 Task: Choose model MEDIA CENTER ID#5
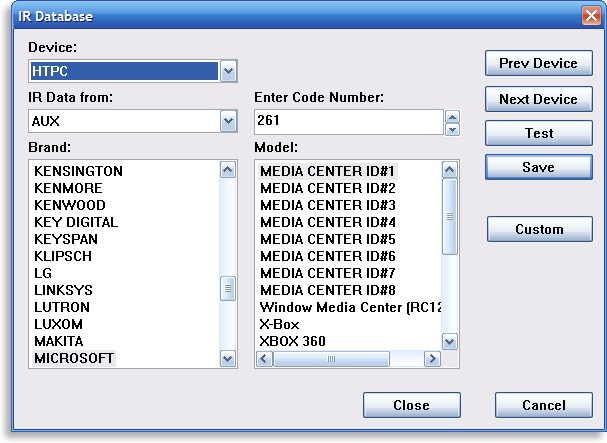pos(328,239)
